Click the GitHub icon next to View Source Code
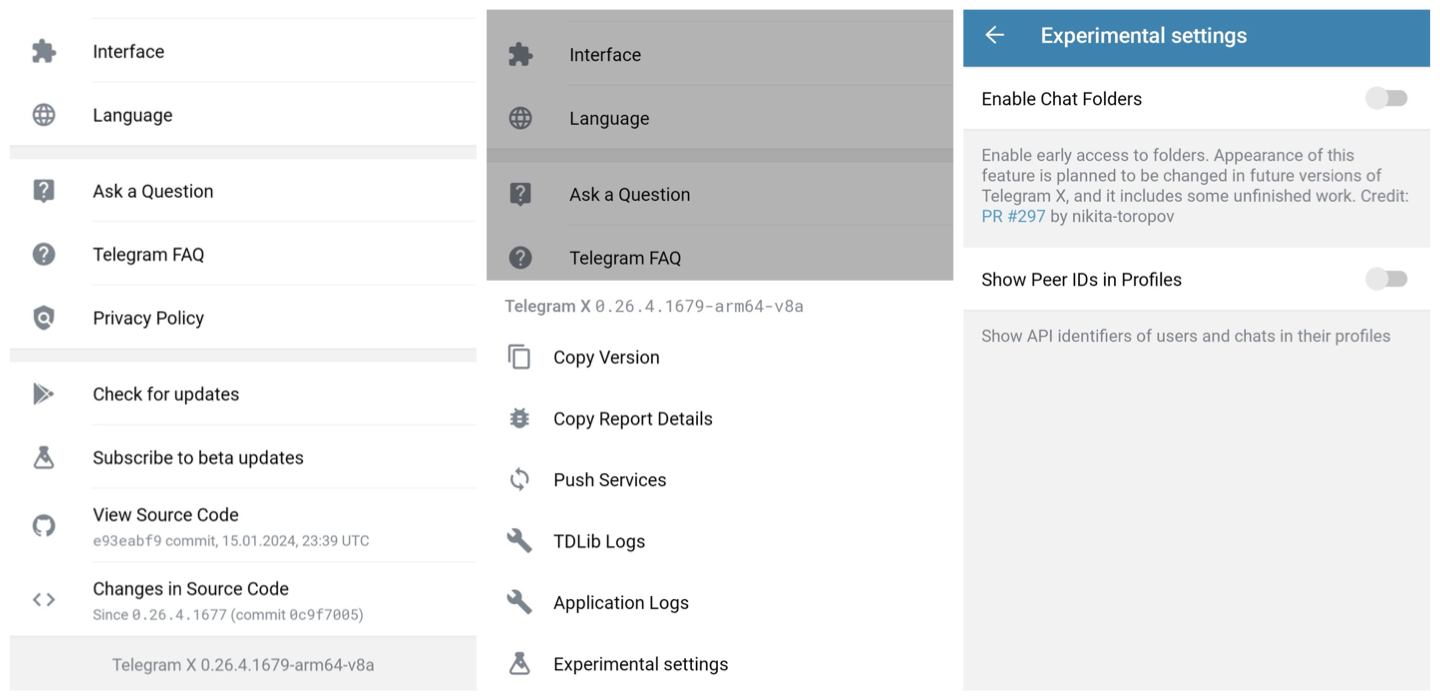Viewport: 1440px width, 700px height. [x=44, y=524]
